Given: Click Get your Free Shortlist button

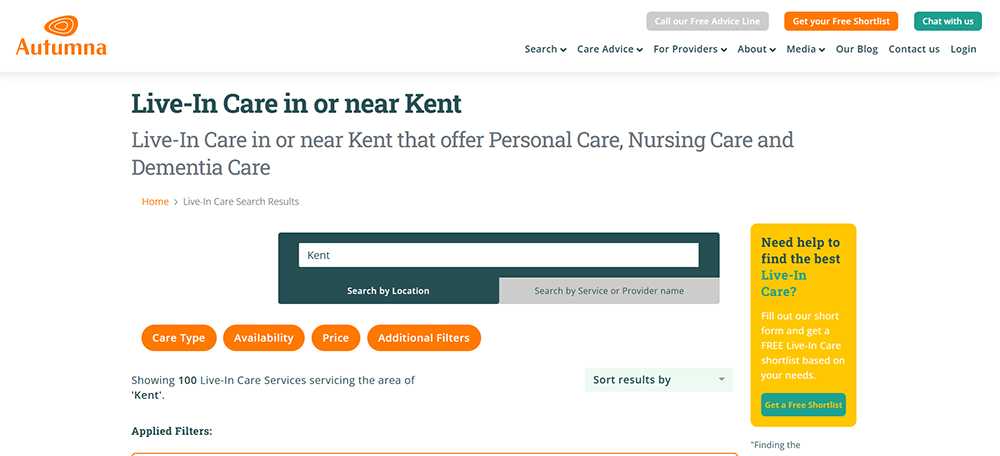Looking at the screenshot, I should tap(841, 21).
